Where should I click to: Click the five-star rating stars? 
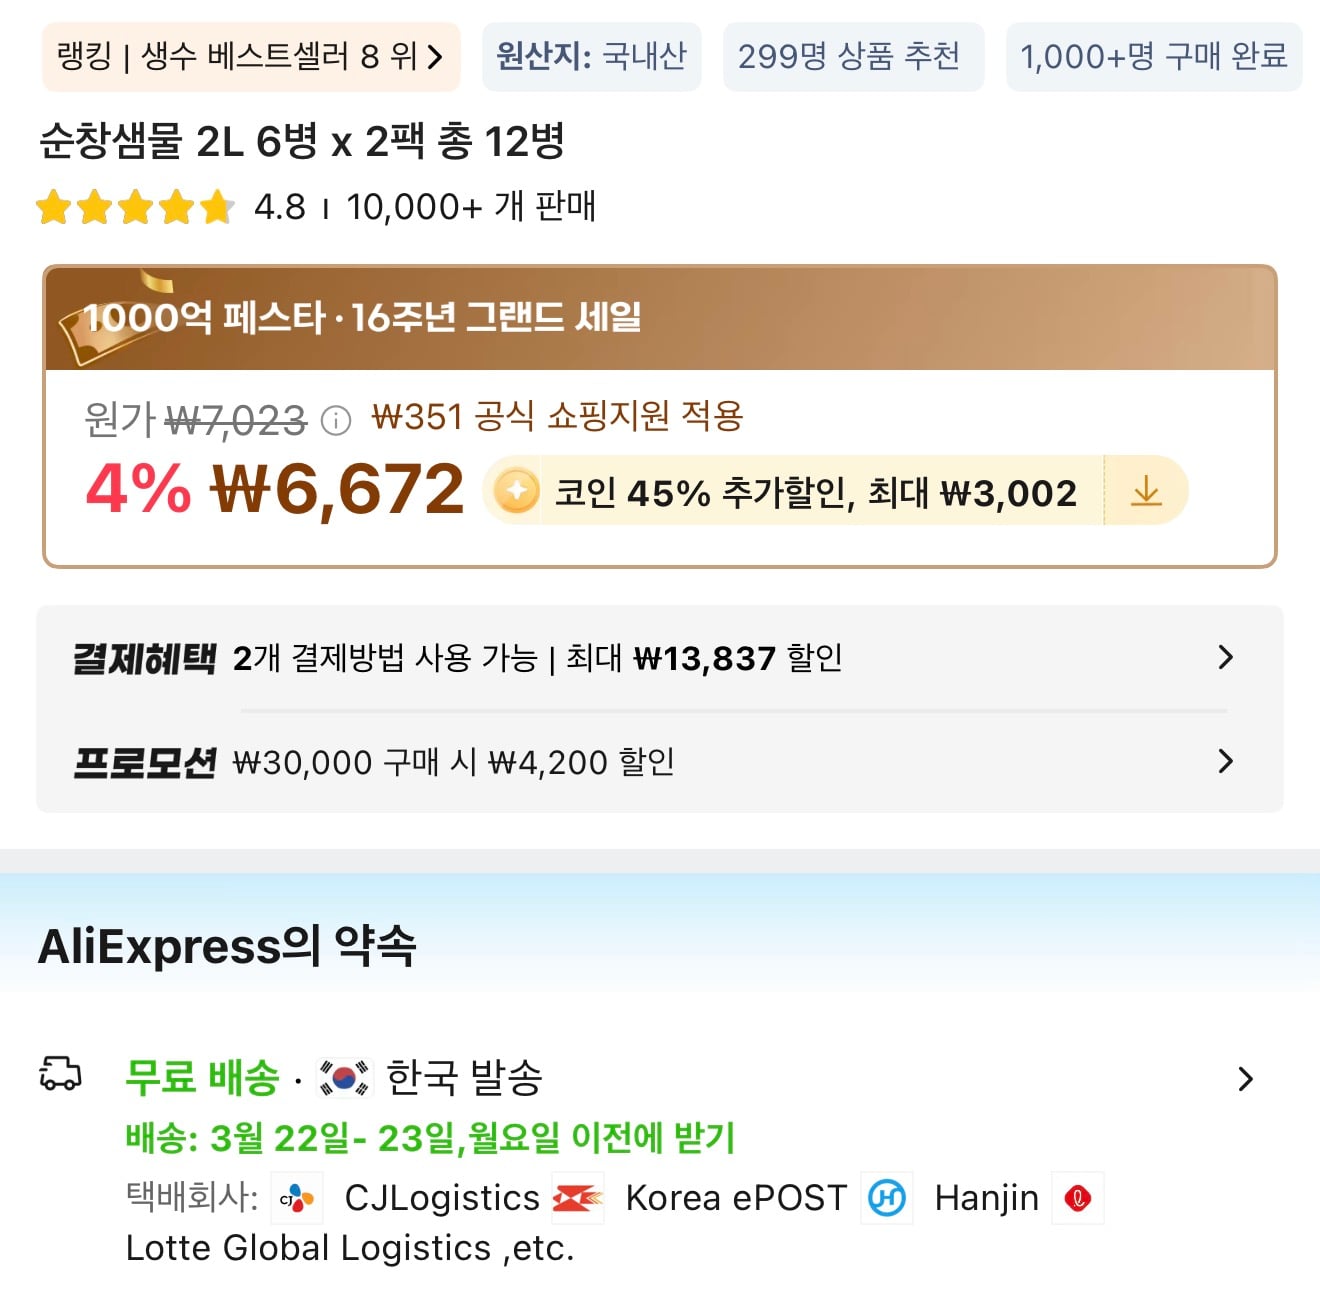click(x=134, y=208)
